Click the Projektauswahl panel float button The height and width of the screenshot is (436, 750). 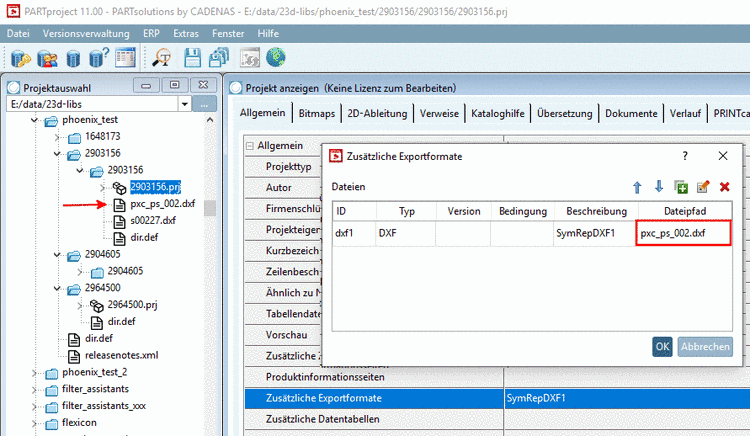tap(175, 85)
